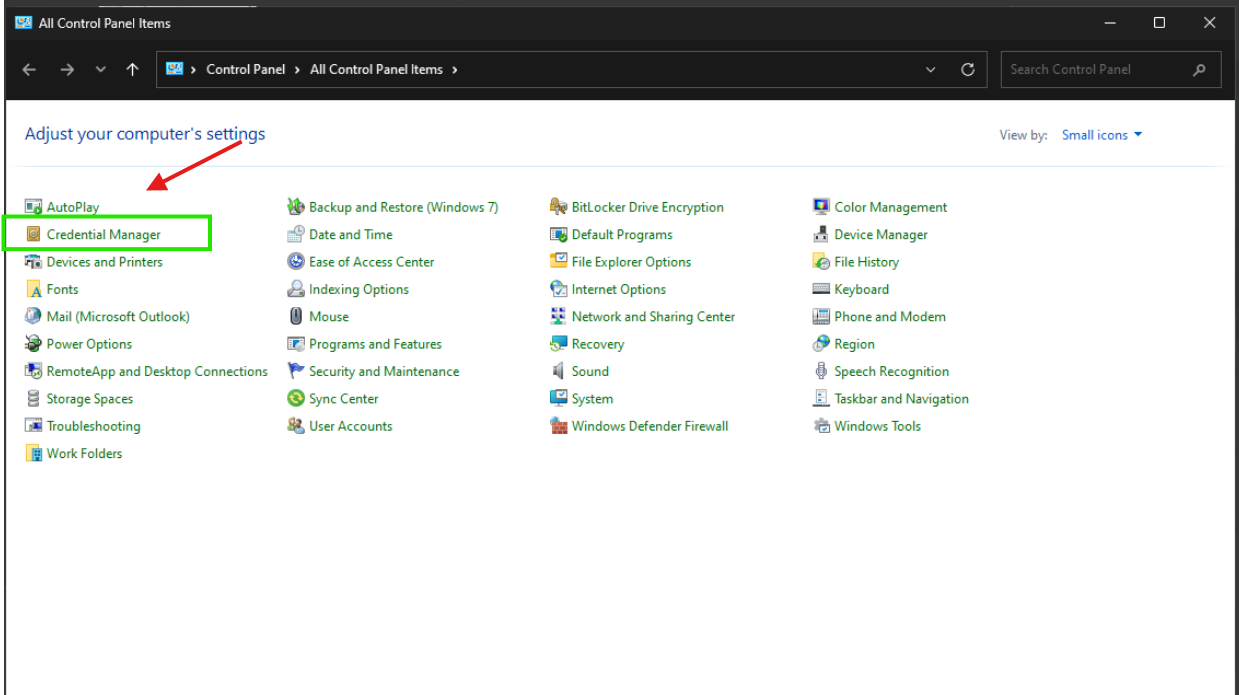Open Device Manager

881,235
